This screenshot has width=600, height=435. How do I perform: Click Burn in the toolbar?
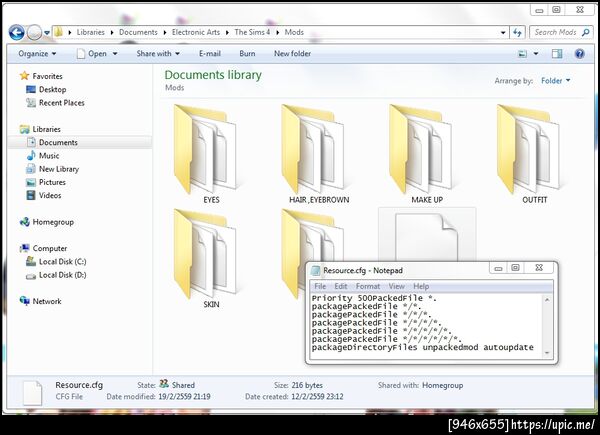[x=247, y=54]
